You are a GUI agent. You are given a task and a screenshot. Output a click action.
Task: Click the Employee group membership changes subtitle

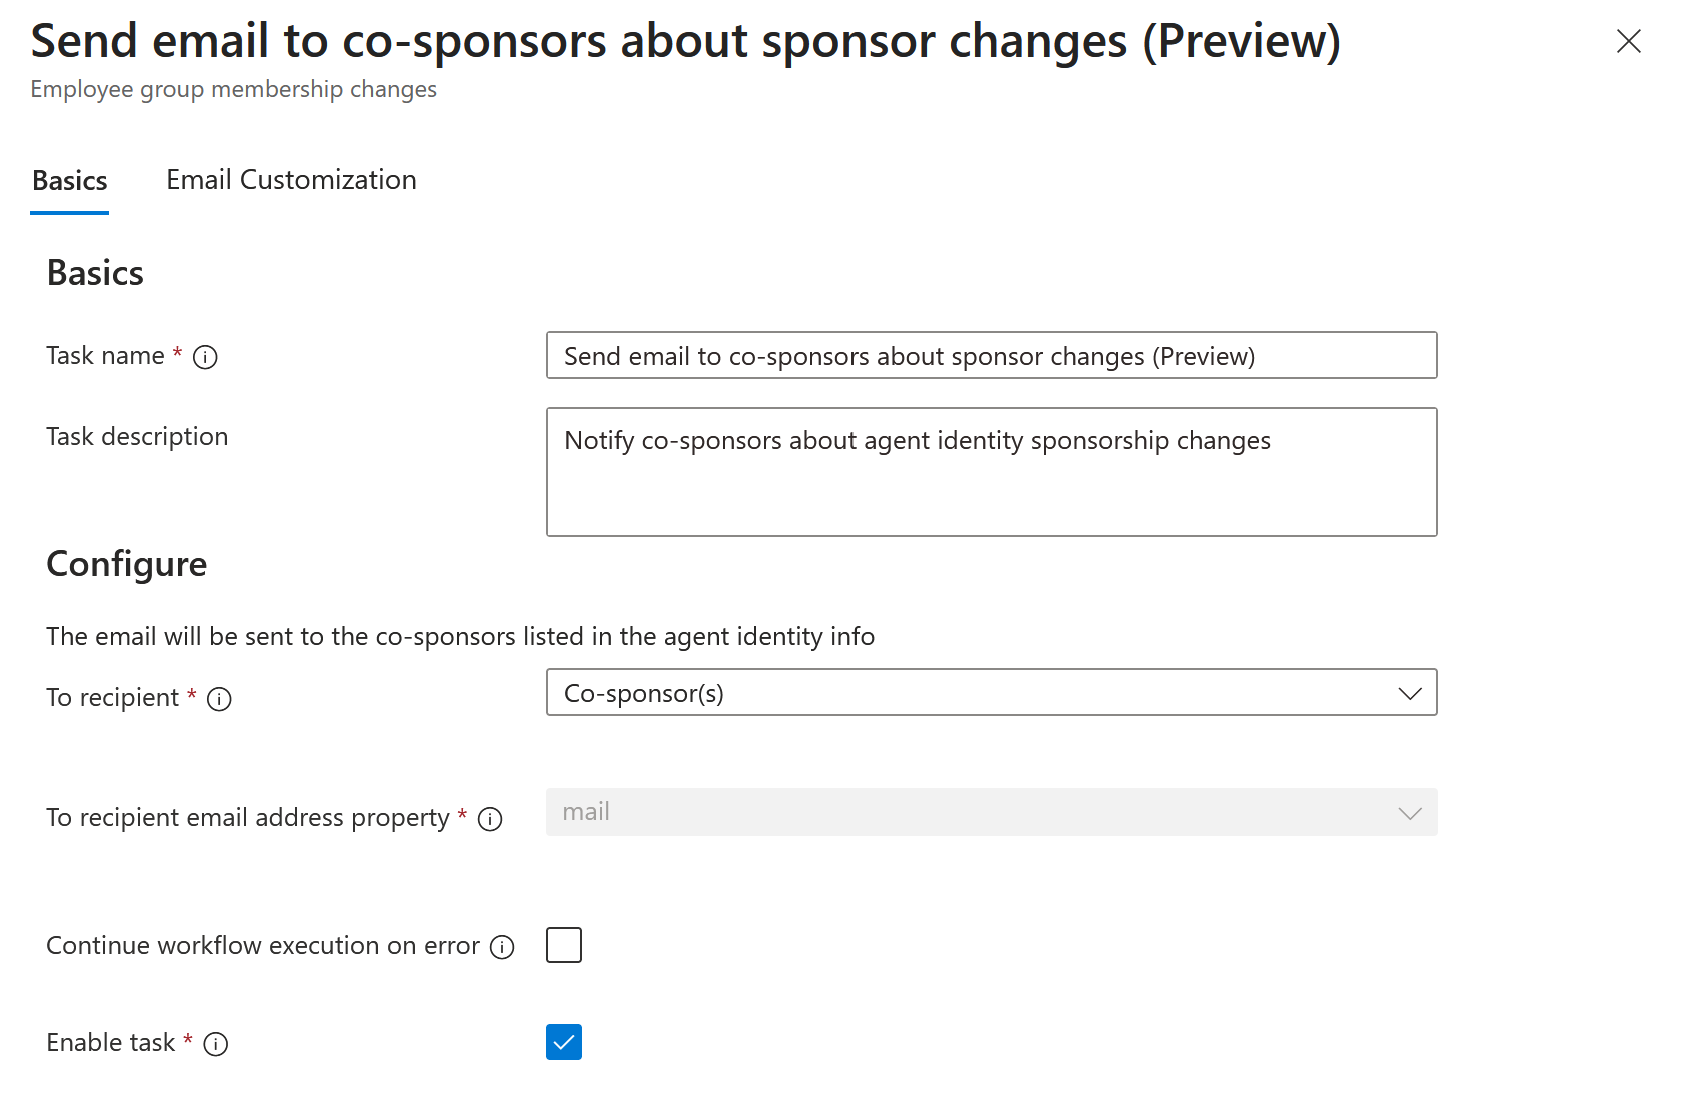(x=233, y=89)
